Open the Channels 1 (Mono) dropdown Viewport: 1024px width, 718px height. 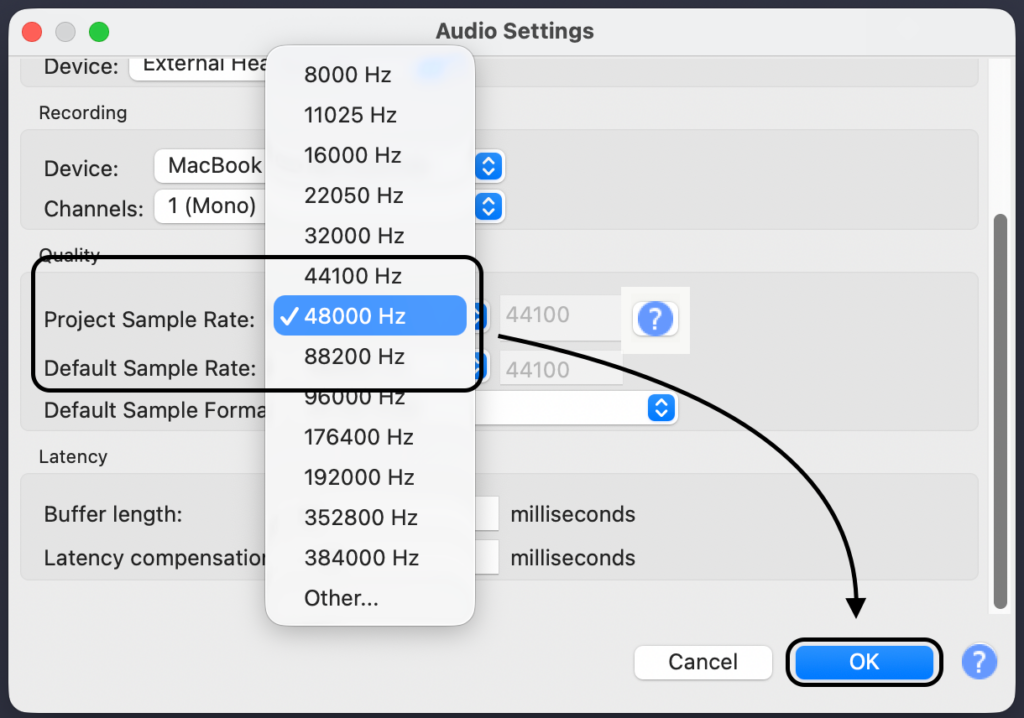tap(488, 207)
